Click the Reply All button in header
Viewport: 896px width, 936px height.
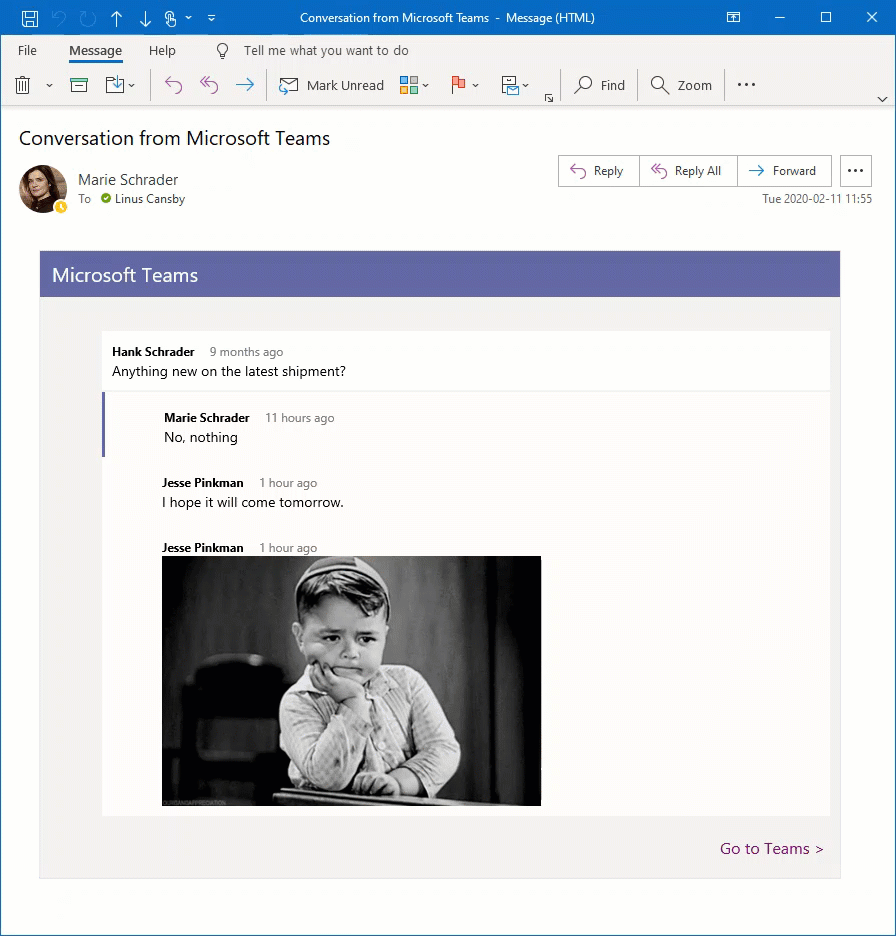[x=688, y=171]
